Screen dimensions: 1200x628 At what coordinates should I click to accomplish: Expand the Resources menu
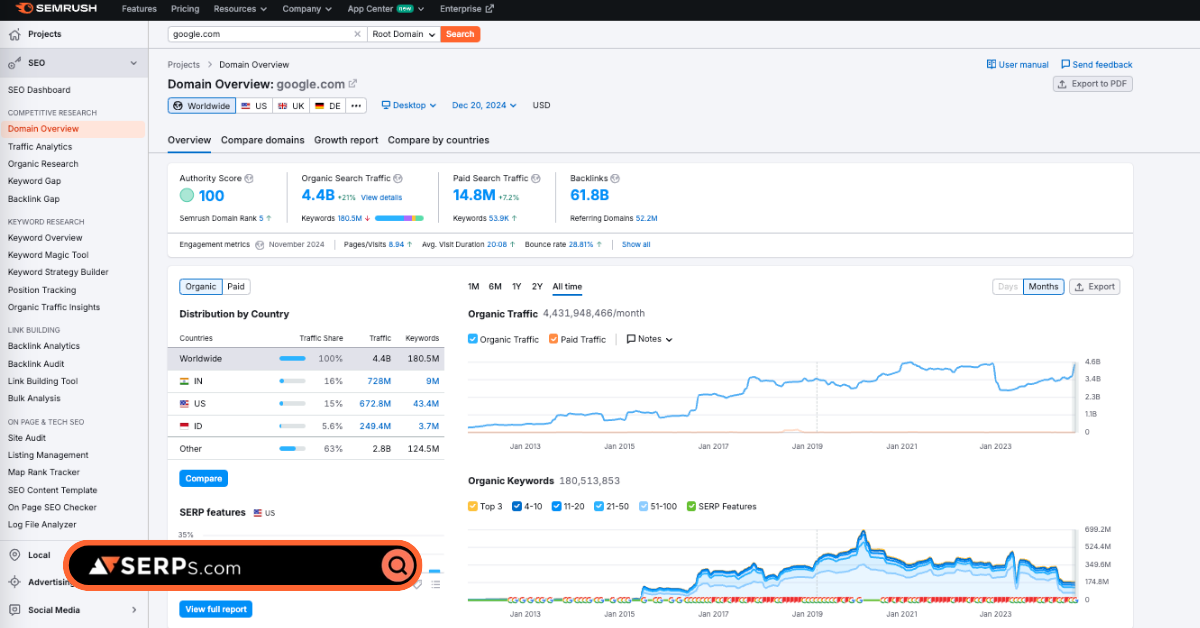pos(240,9)
